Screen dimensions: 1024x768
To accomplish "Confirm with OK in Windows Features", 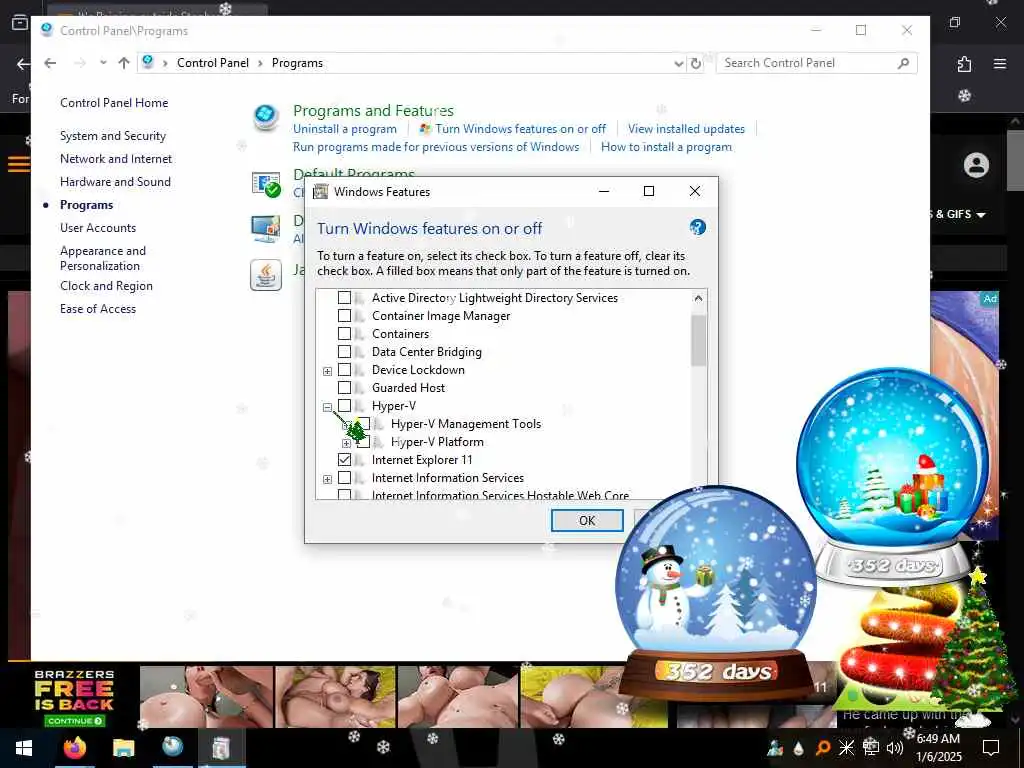I will pos(586,520).
